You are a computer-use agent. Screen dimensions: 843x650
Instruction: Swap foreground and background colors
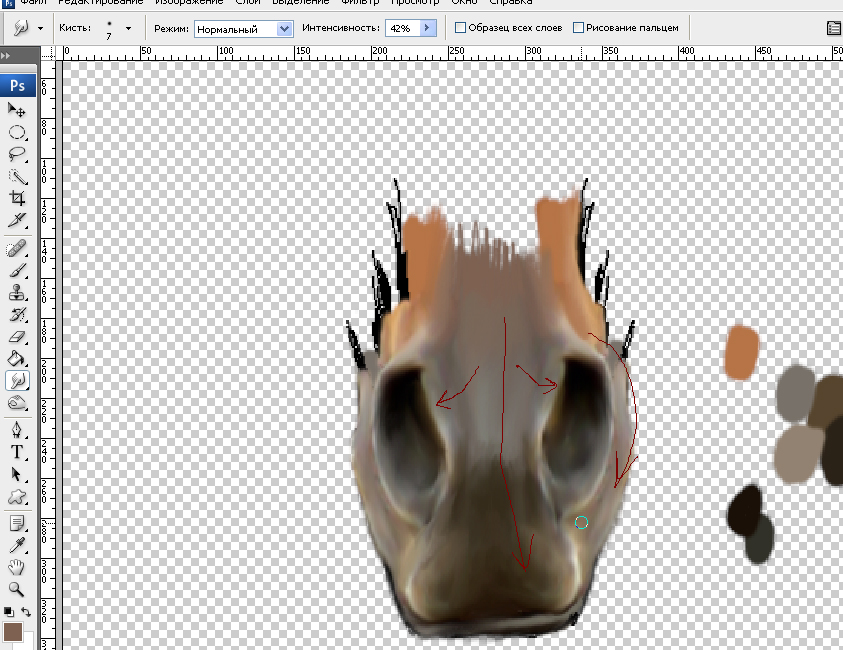25,611
